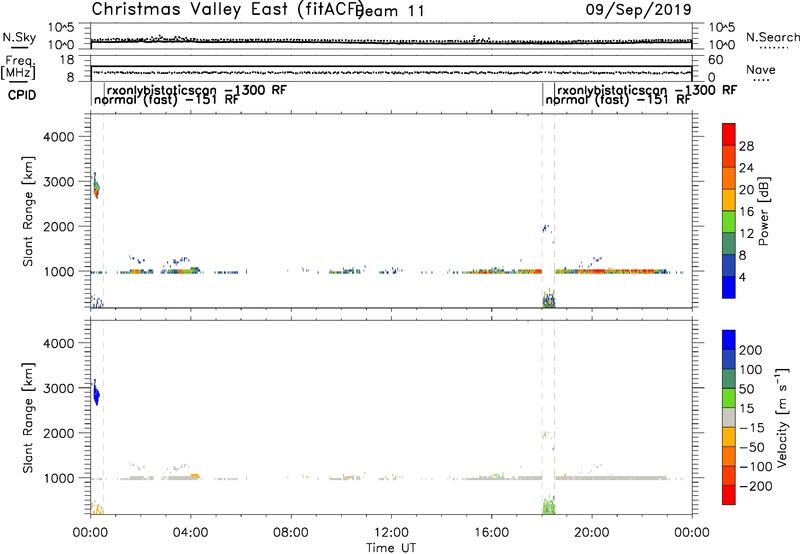This screenshot has width=800, height=554.
Task: Click the '2000' tick label on the velocity panel
Action: (58, 433)
